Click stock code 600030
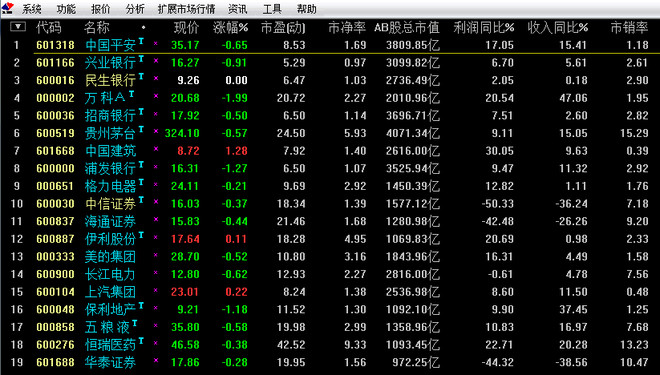This screenshot has width=660, height=375. click(55, 204)
